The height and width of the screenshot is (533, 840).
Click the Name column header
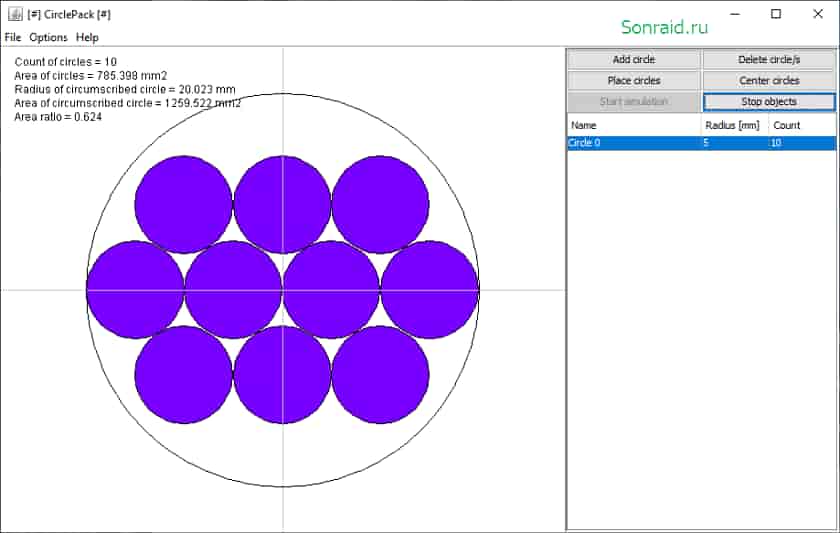click(x=634, y=125)
